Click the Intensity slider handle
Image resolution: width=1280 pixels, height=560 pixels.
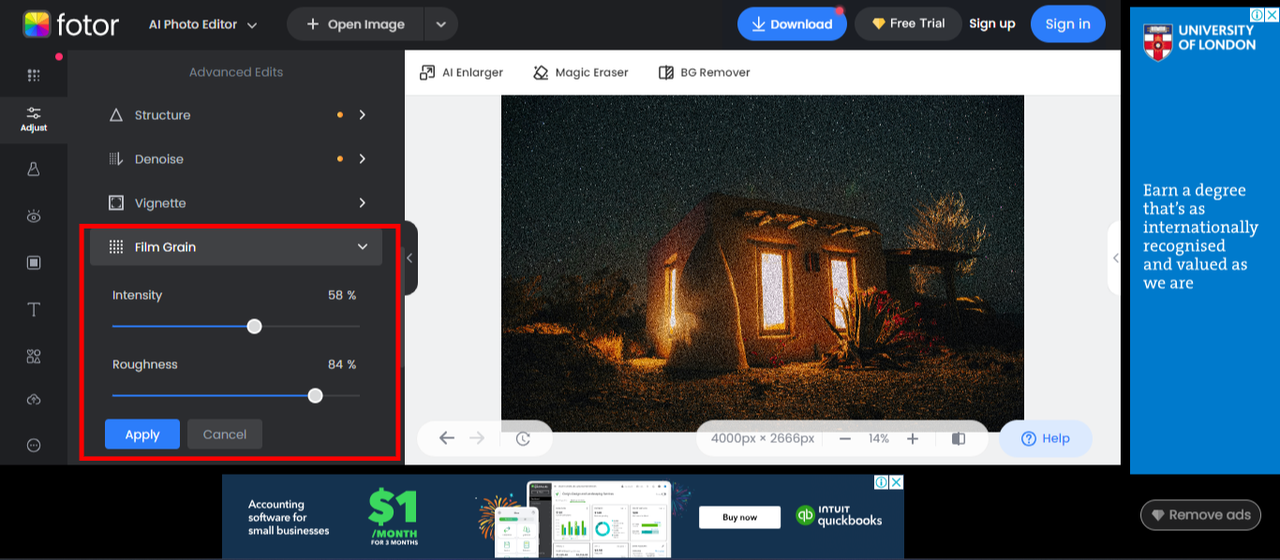254,326
